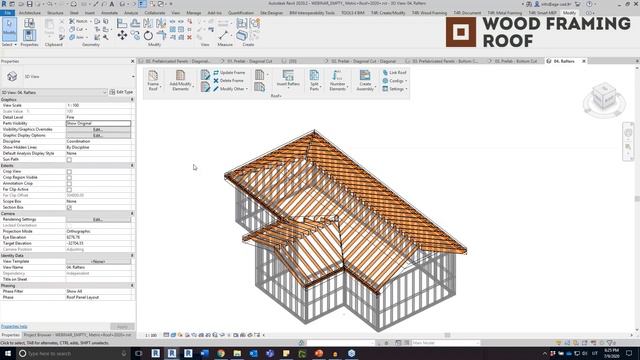Click Edit button for Graphic Display Options
This screenshot has width=640, height=360.
(x=98, y=135)
